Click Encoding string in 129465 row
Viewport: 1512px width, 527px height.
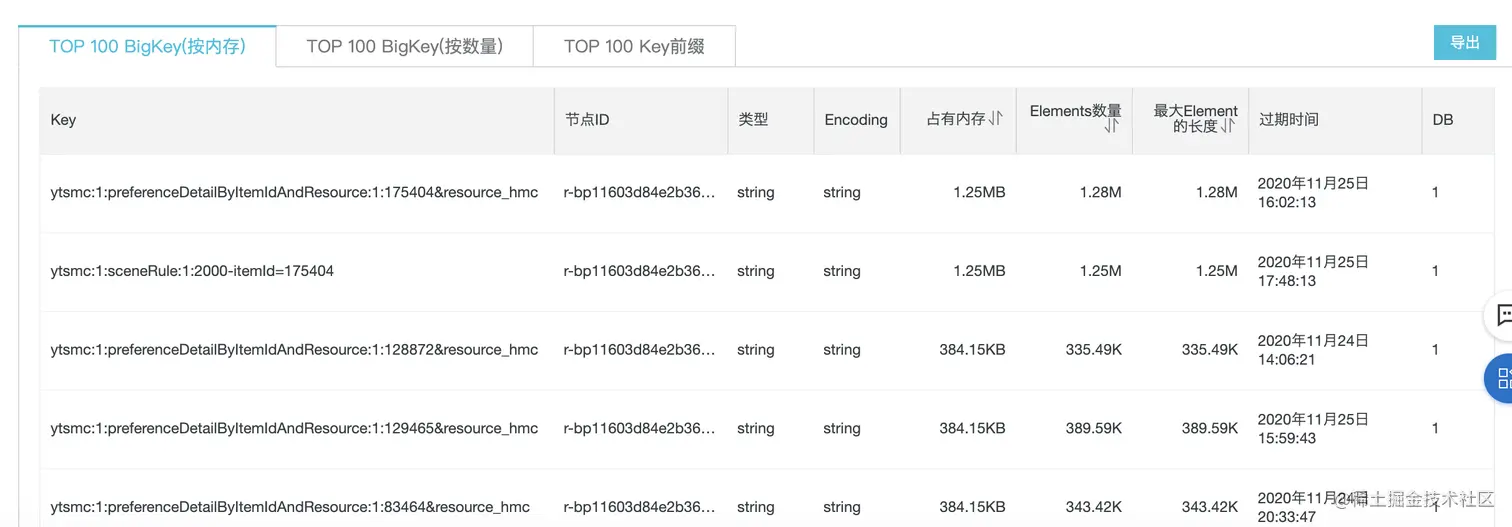point(842,428)
